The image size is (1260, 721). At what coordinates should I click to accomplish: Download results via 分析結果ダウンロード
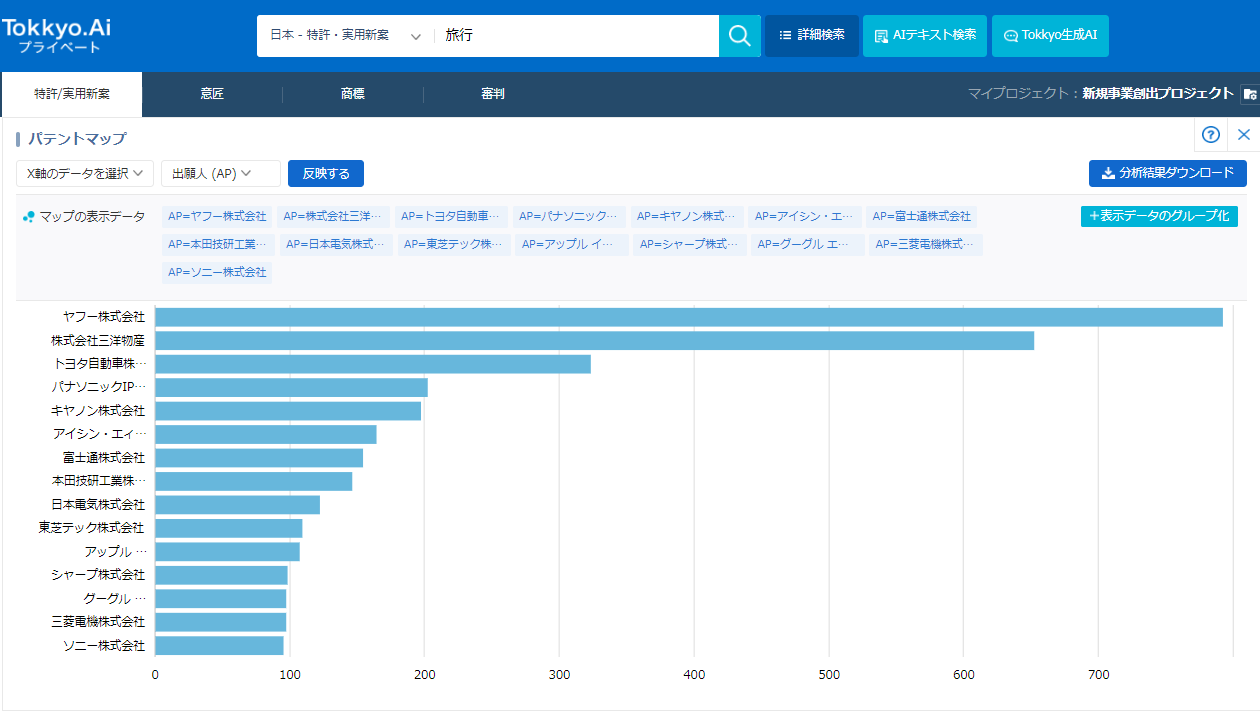tap(1167, 174)
